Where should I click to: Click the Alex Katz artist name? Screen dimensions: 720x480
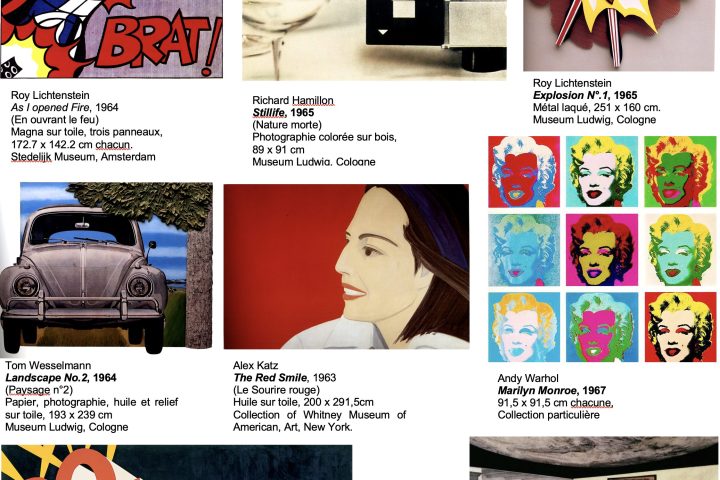(255, 365)
